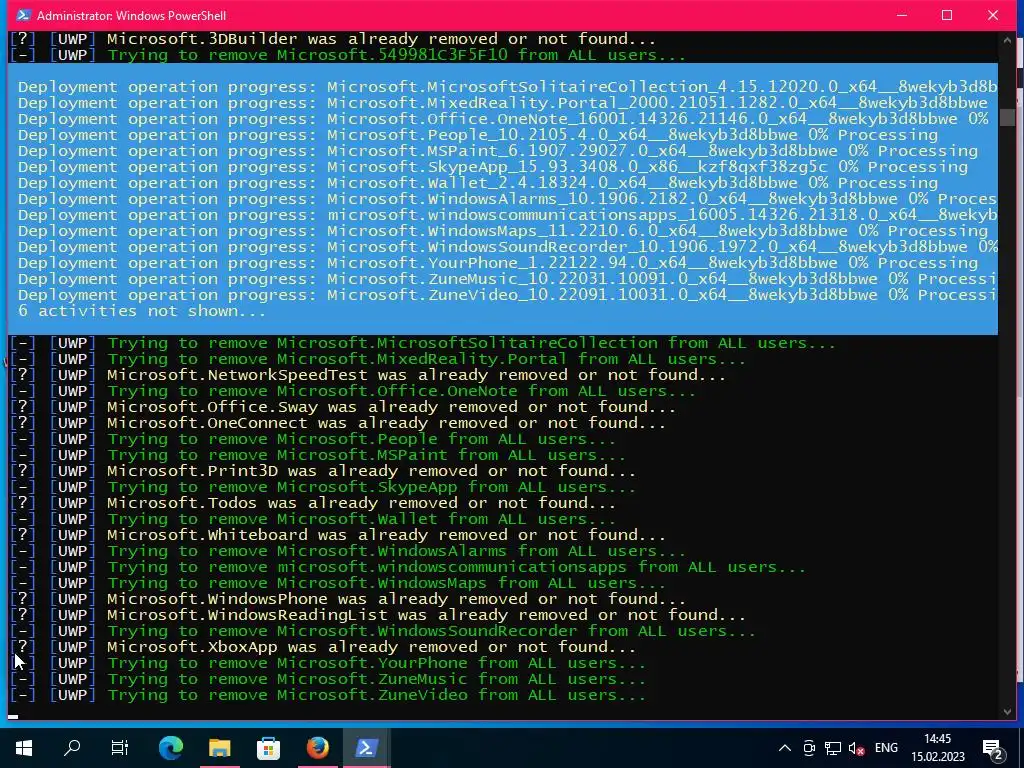Click 'Microsoft.WindowsPhone was already removed' line
The height and width of the screenshot is (768, 1024).
(347, 599)
